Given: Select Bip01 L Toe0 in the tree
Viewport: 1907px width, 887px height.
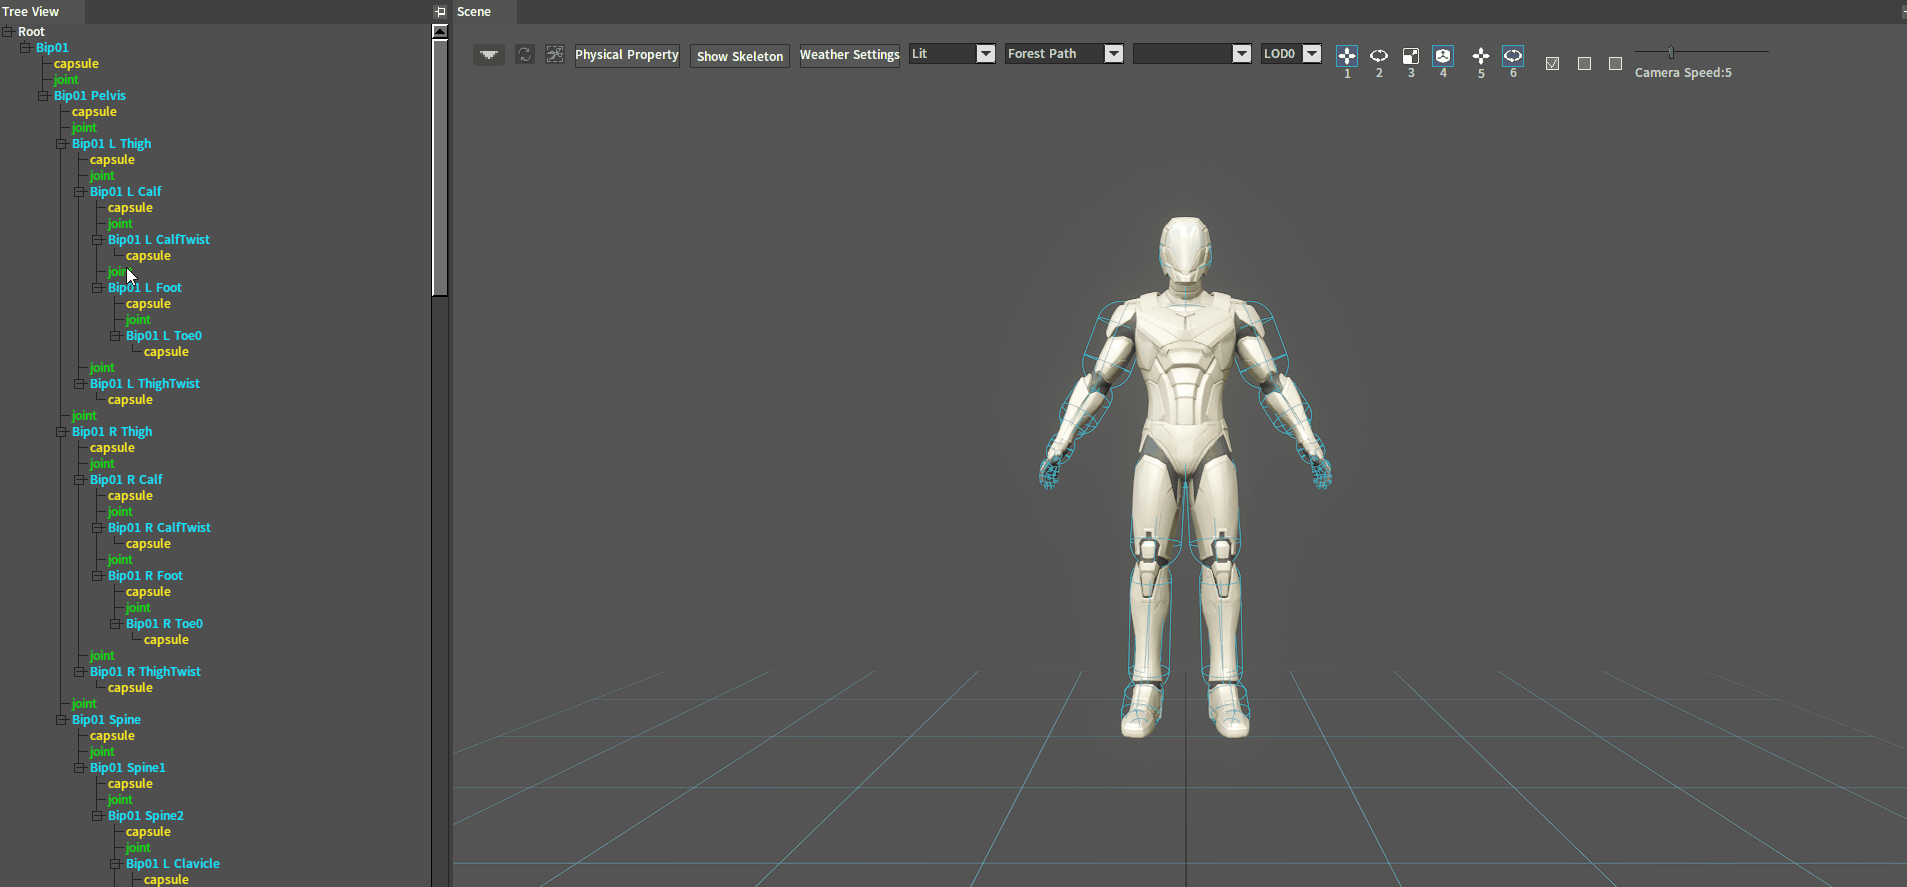Looking at the screenshot, I should pyautogui.click(x=164, y=336).
